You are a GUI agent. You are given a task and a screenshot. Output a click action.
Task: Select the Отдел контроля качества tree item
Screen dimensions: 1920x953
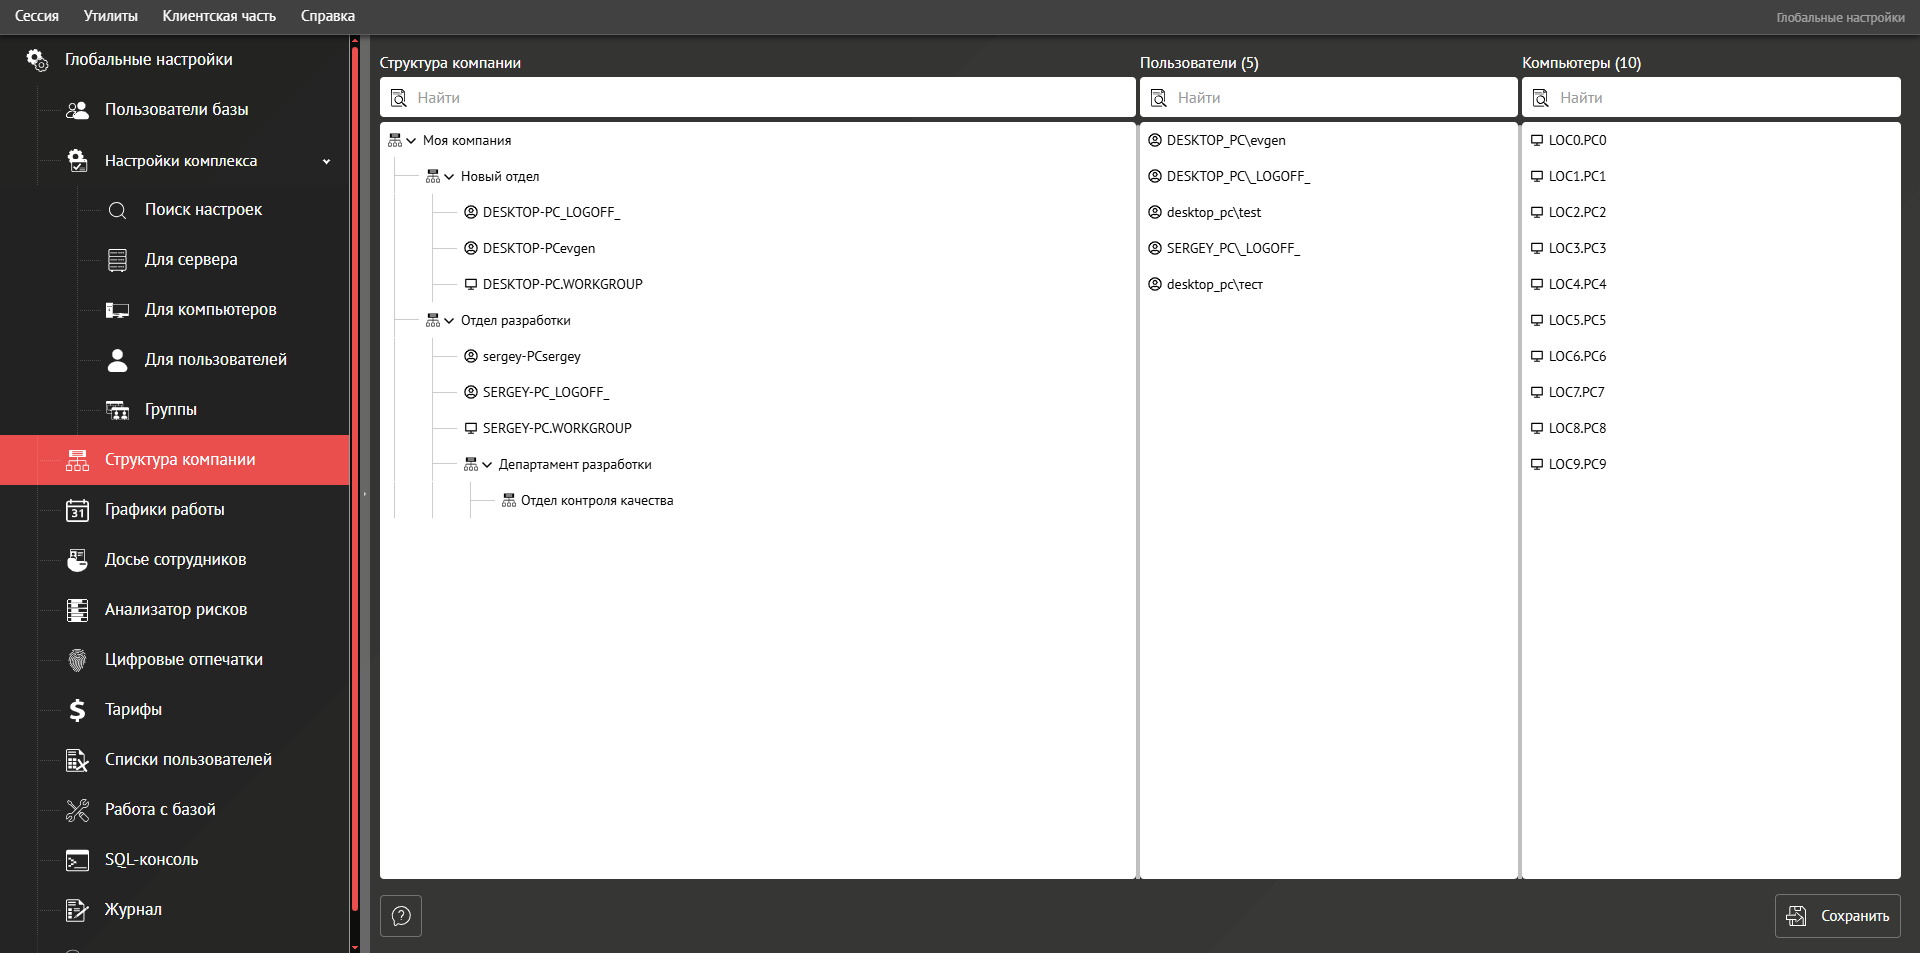point(596,501)
